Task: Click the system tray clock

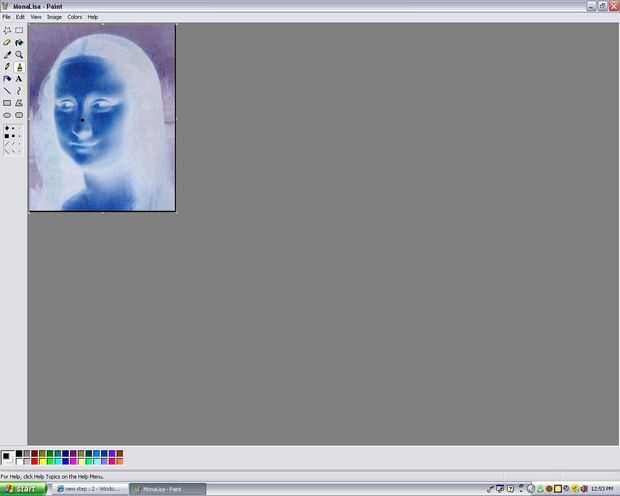Action: pos(602,489)
